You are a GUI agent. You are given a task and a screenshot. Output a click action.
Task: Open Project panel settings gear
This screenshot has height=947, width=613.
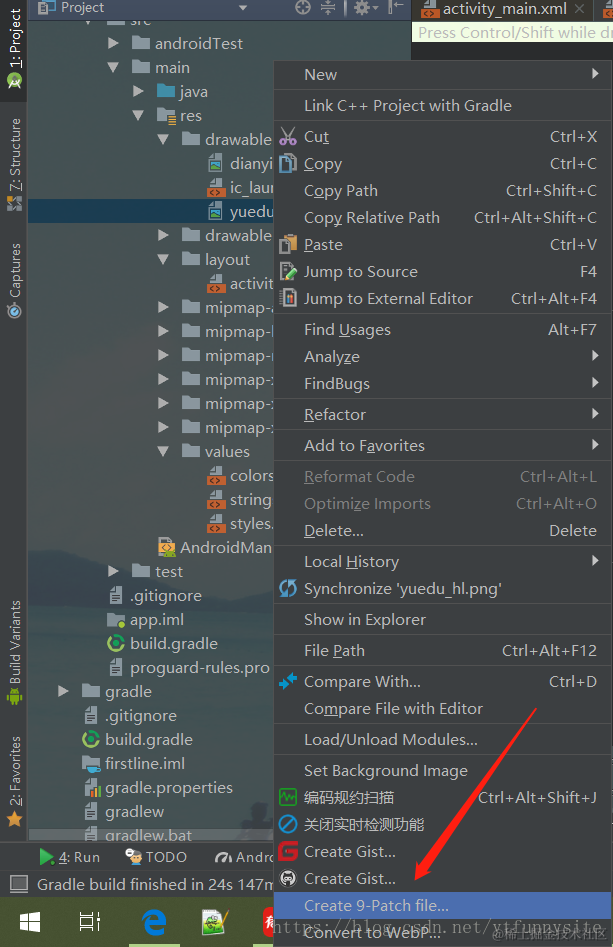click(x=362, y=7)
